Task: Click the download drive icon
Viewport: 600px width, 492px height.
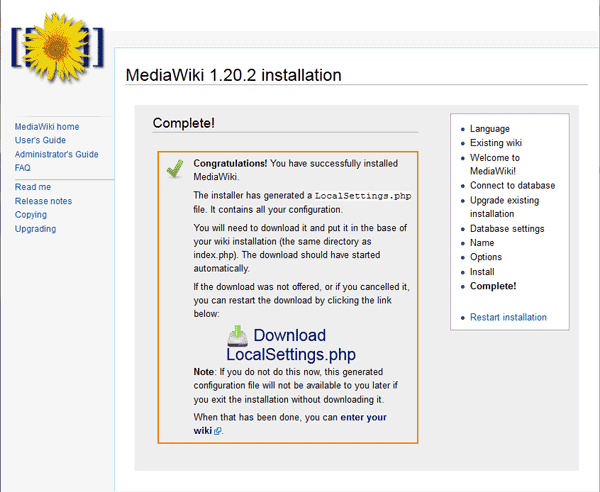Action: [x=238, y=336]
